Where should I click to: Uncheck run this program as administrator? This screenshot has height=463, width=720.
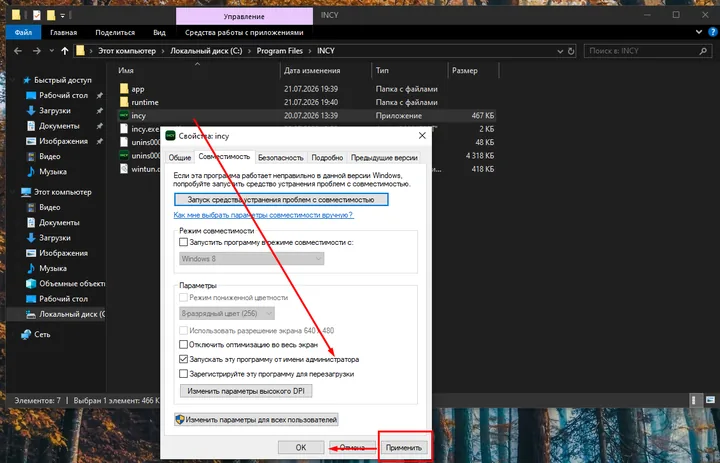pos(183,359)
